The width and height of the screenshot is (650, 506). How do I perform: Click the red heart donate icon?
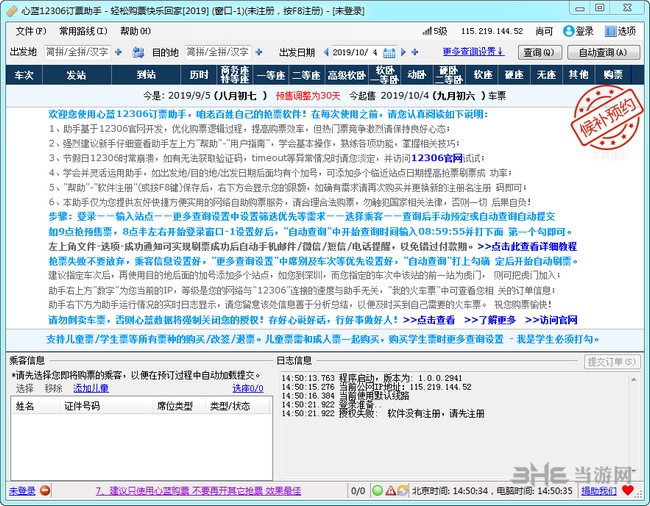628,490
